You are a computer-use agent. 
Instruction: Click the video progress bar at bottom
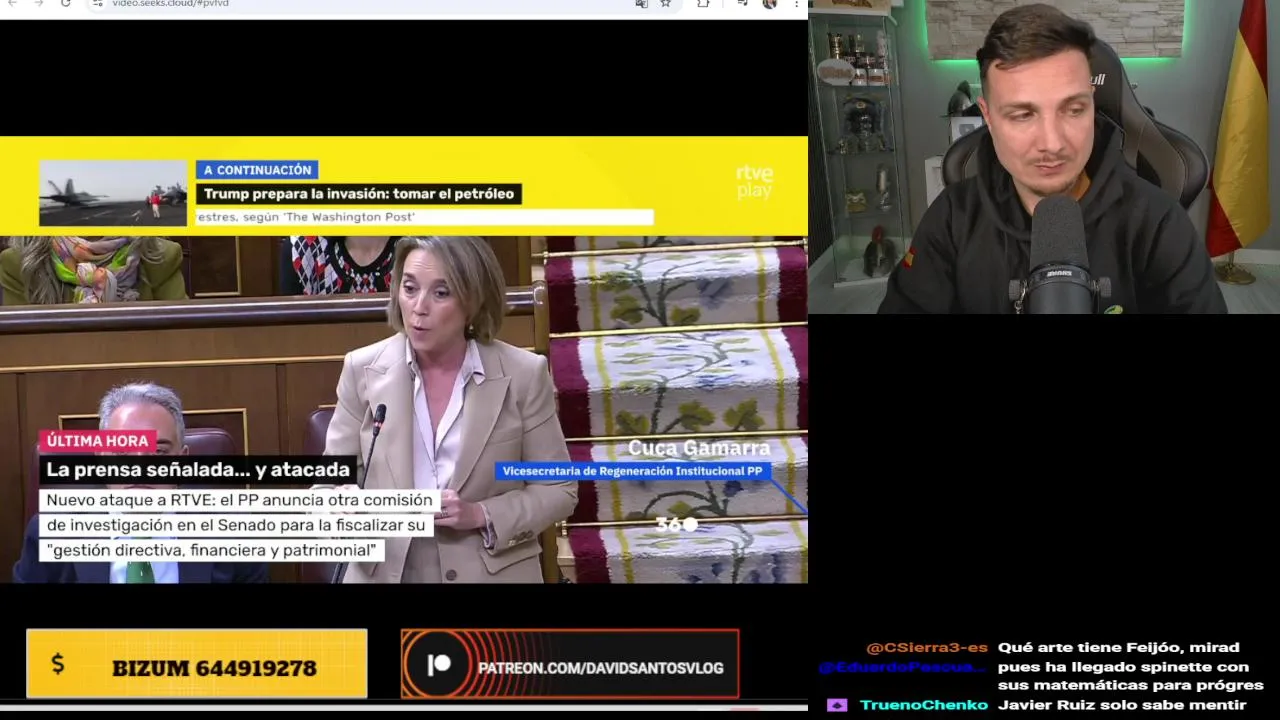[404, 706]
